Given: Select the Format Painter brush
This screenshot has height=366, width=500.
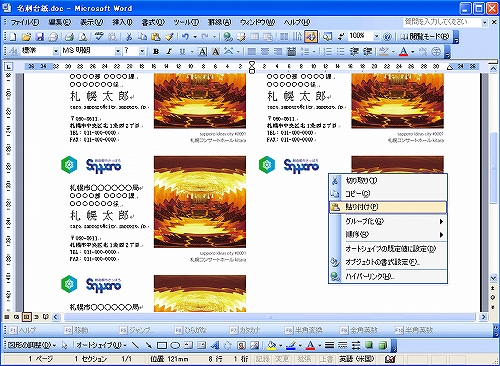Looking at the screenshot, I should 170,37.
